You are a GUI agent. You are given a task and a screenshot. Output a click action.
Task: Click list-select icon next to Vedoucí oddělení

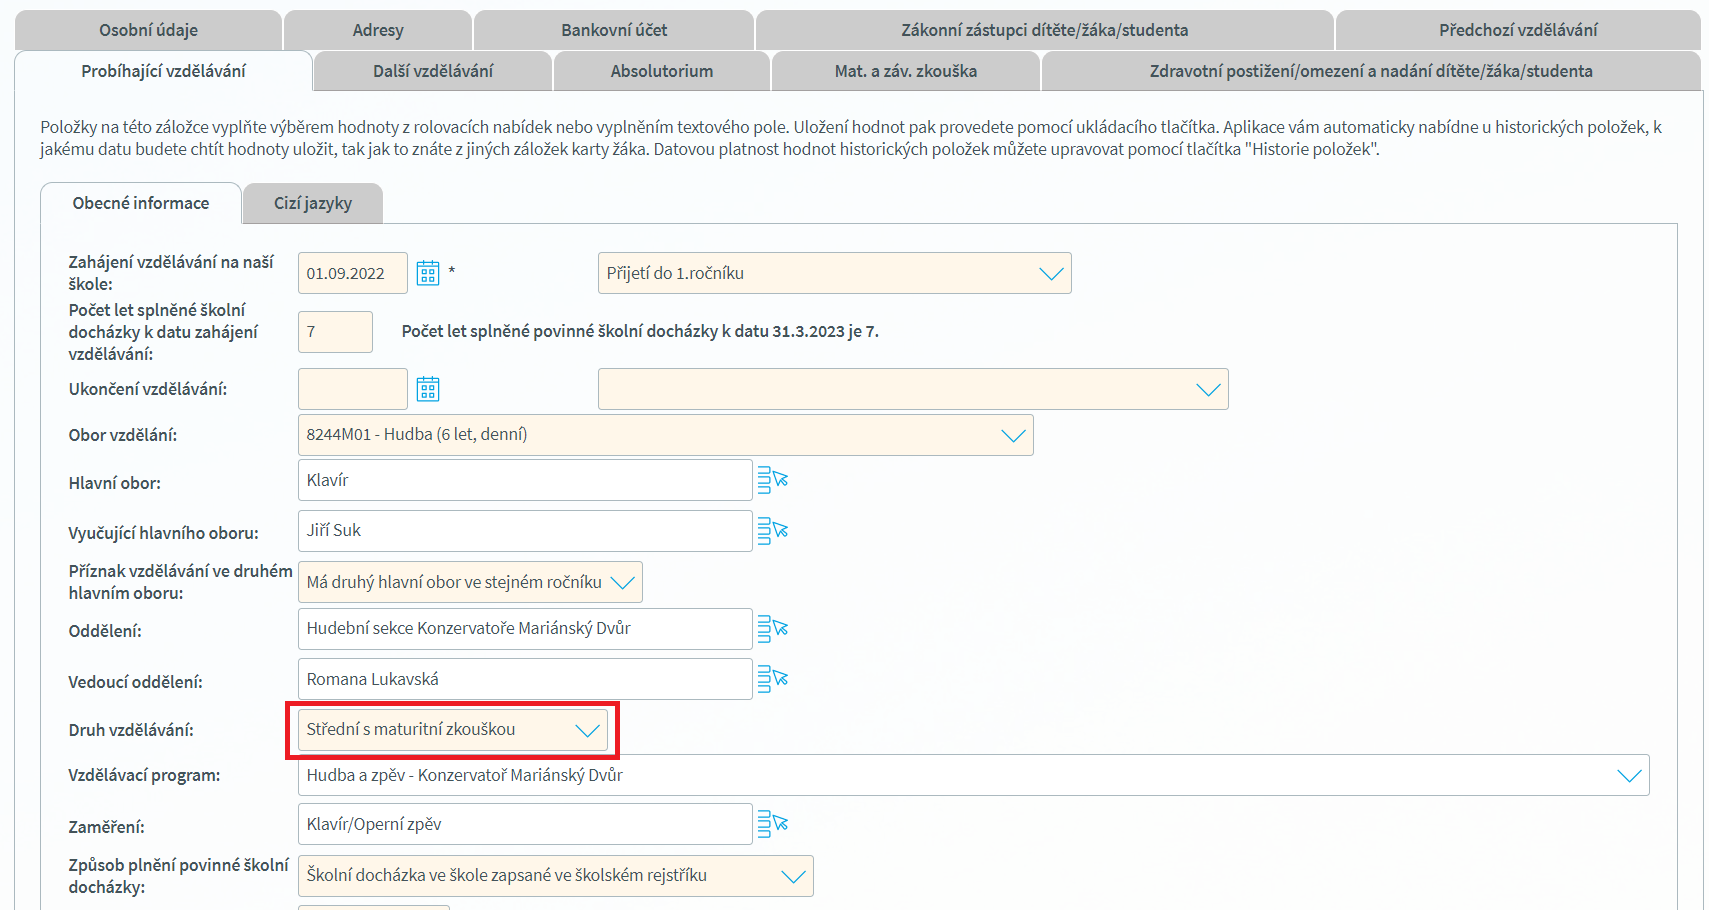point(773,679)
